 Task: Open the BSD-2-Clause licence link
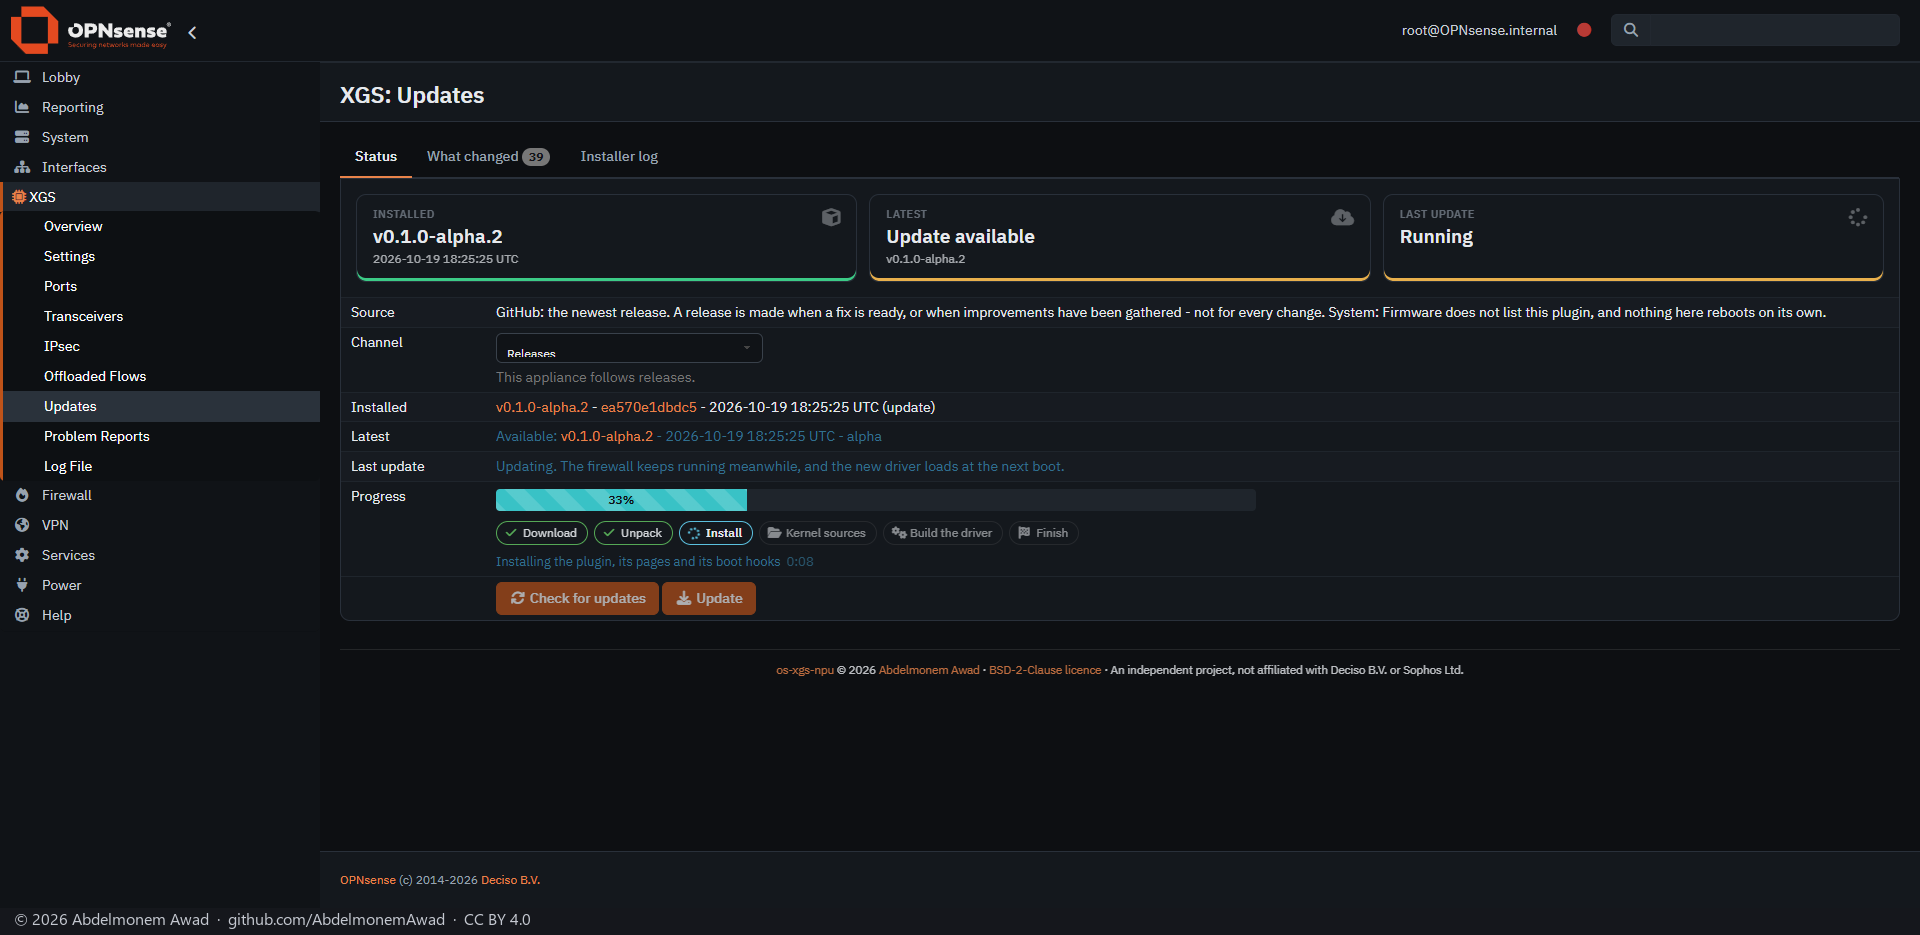pos(1045,670)
